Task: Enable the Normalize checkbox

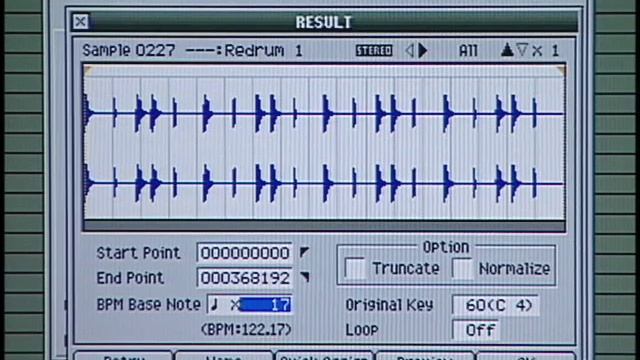Action: [463, 268]
